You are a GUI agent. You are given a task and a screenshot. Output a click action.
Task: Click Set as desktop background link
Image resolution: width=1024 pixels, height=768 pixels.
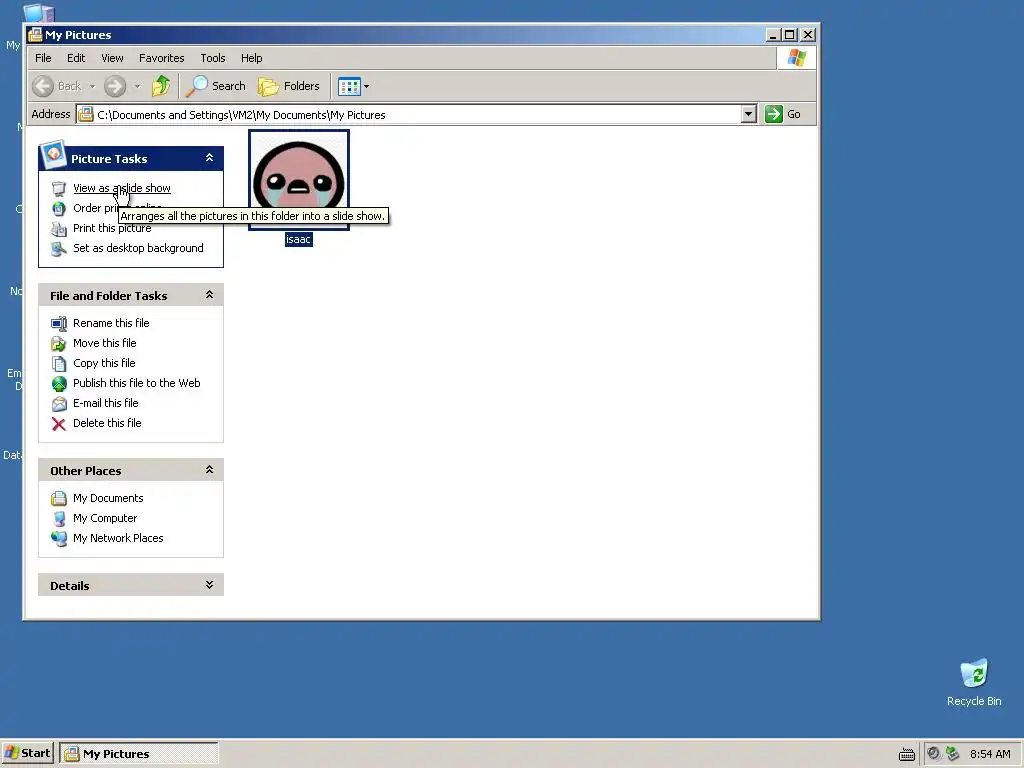[138, 248]
